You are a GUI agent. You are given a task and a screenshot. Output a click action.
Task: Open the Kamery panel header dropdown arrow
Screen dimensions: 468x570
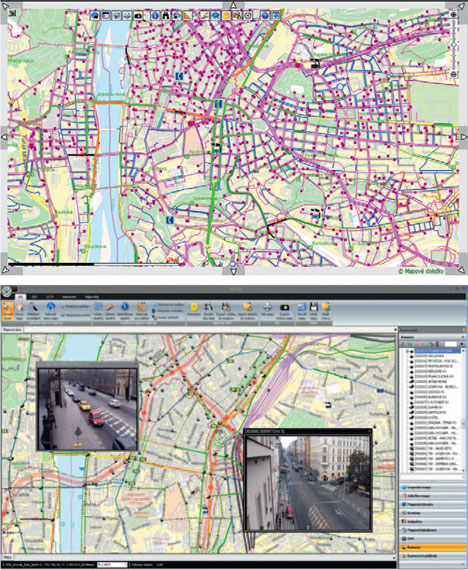(463, 337)
